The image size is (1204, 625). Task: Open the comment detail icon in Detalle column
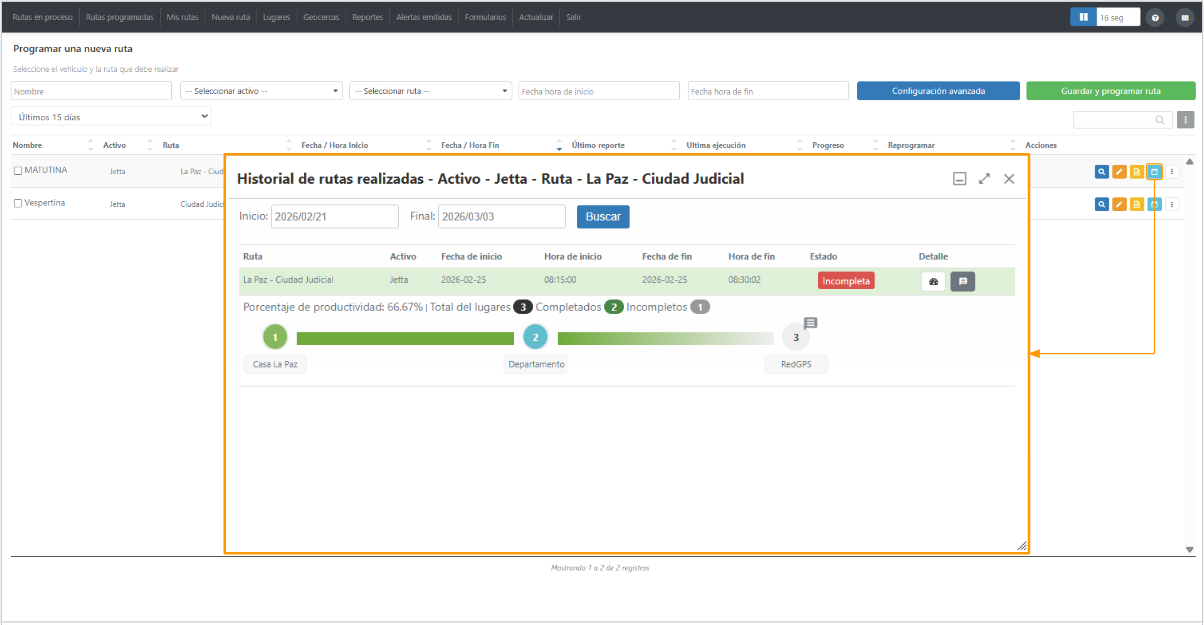pyautogui.click(x=962, y=281)
